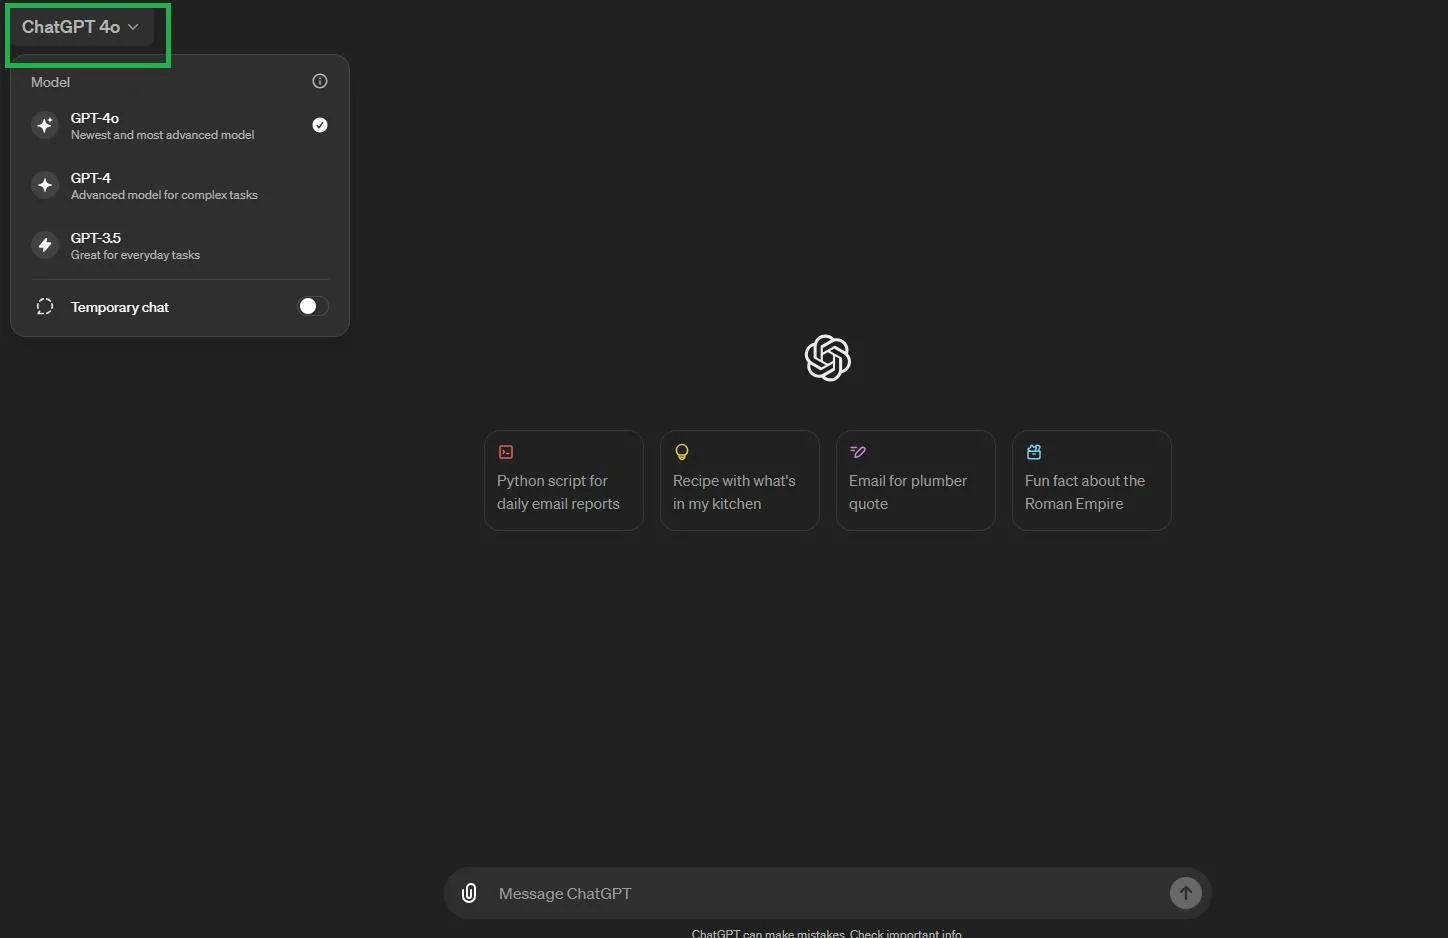Click the model info circle icon
This screenshot has width=1448, height=938.
click(x=320, y=81)
